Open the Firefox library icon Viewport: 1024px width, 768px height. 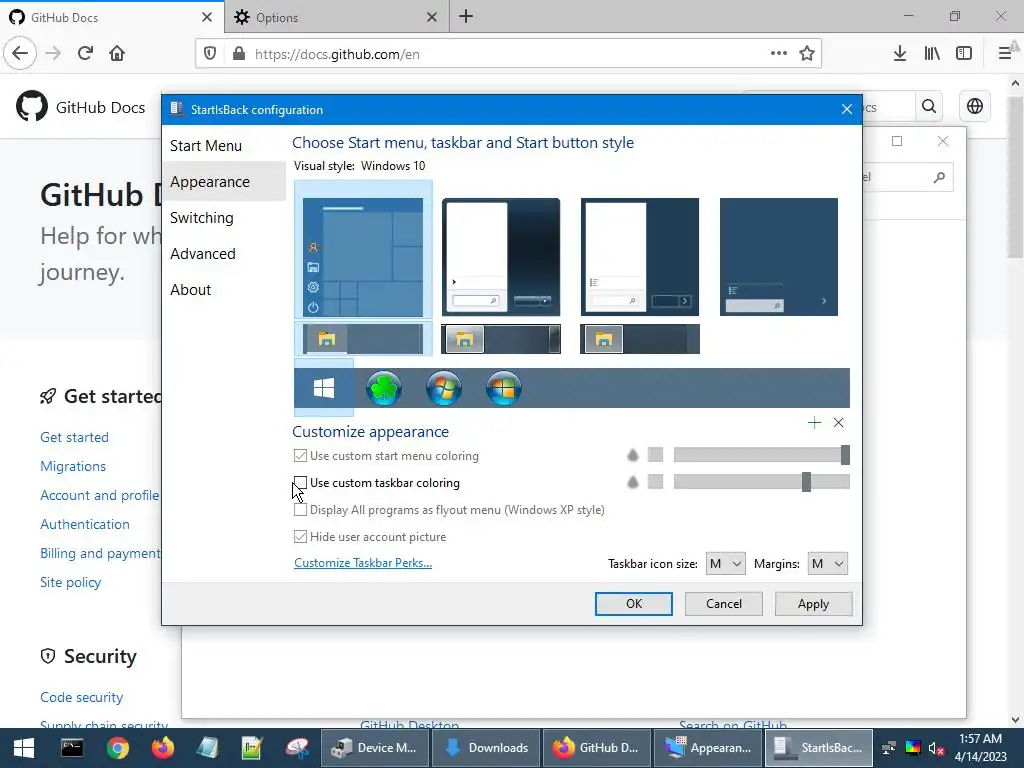point(932,54)
